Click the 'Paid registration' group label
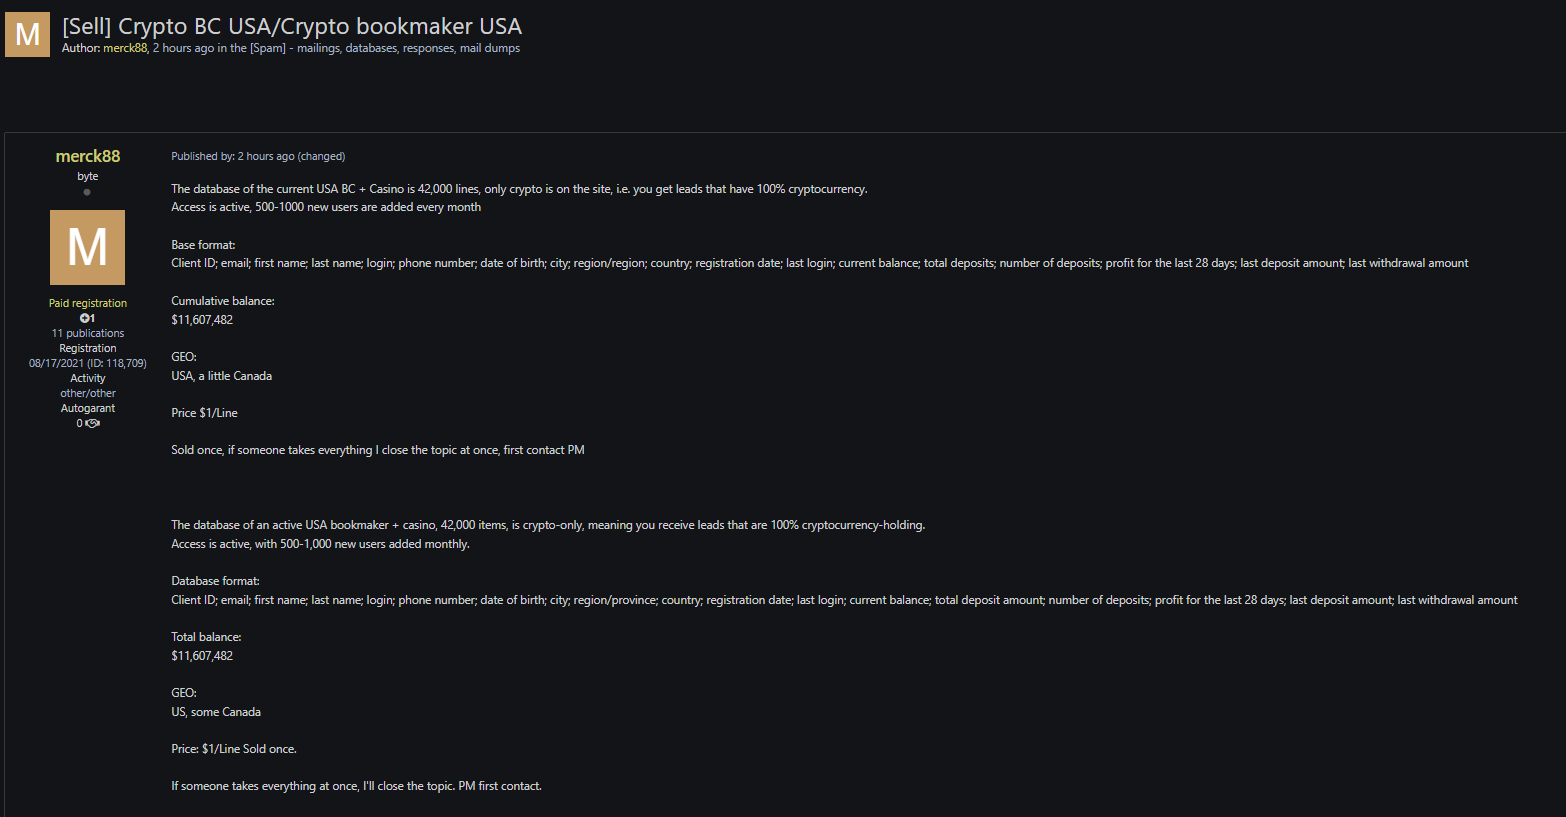Viewport: 1566px width, 817px height. pos(88,303)
